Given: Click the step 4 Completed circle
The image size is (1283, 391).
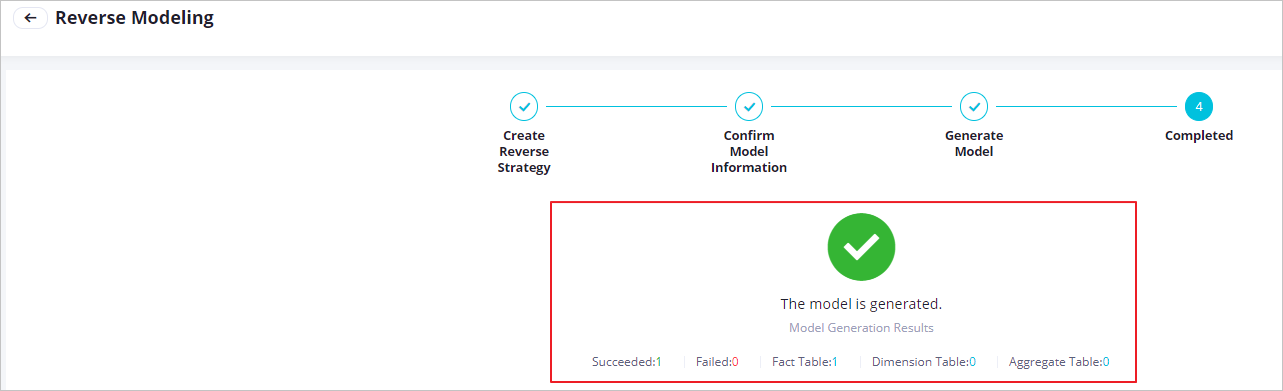Looking at the screenshot, I should tap(1199, 106).
